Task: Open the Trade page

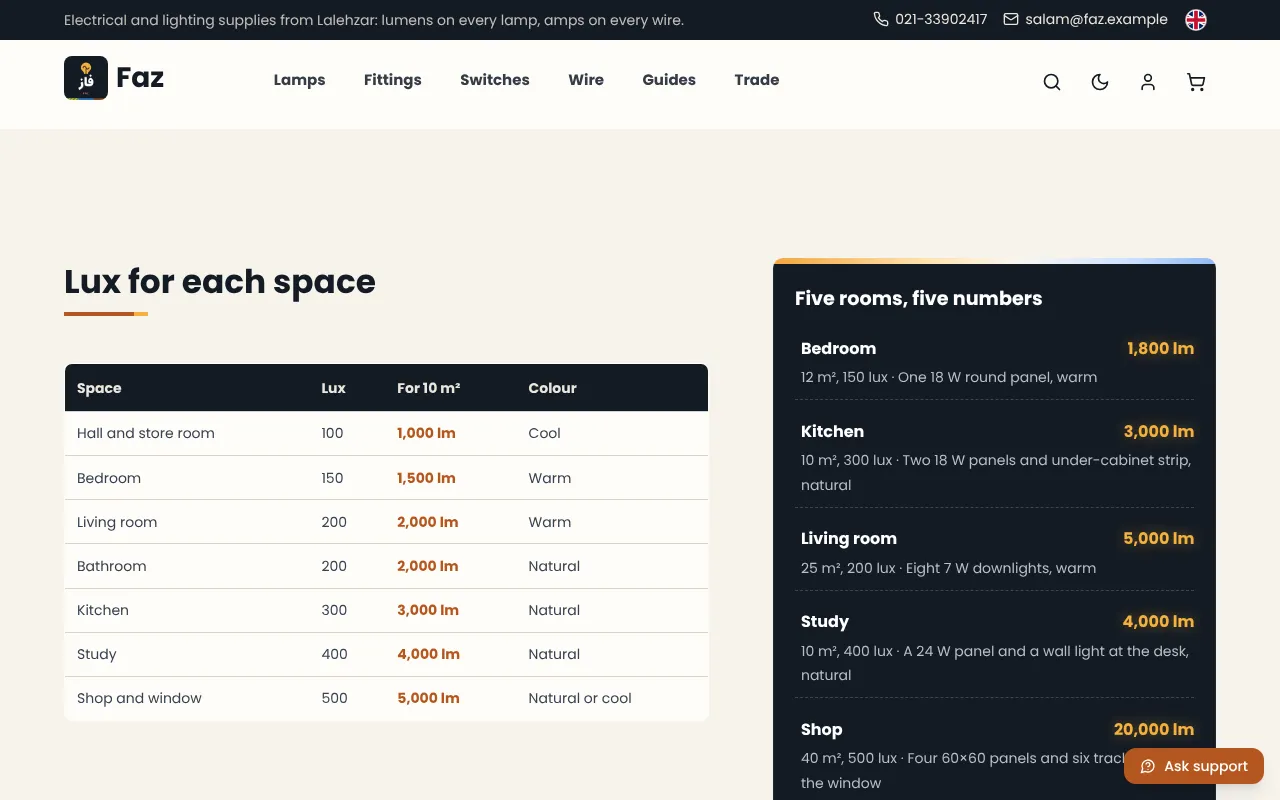Action: (757, 80)
